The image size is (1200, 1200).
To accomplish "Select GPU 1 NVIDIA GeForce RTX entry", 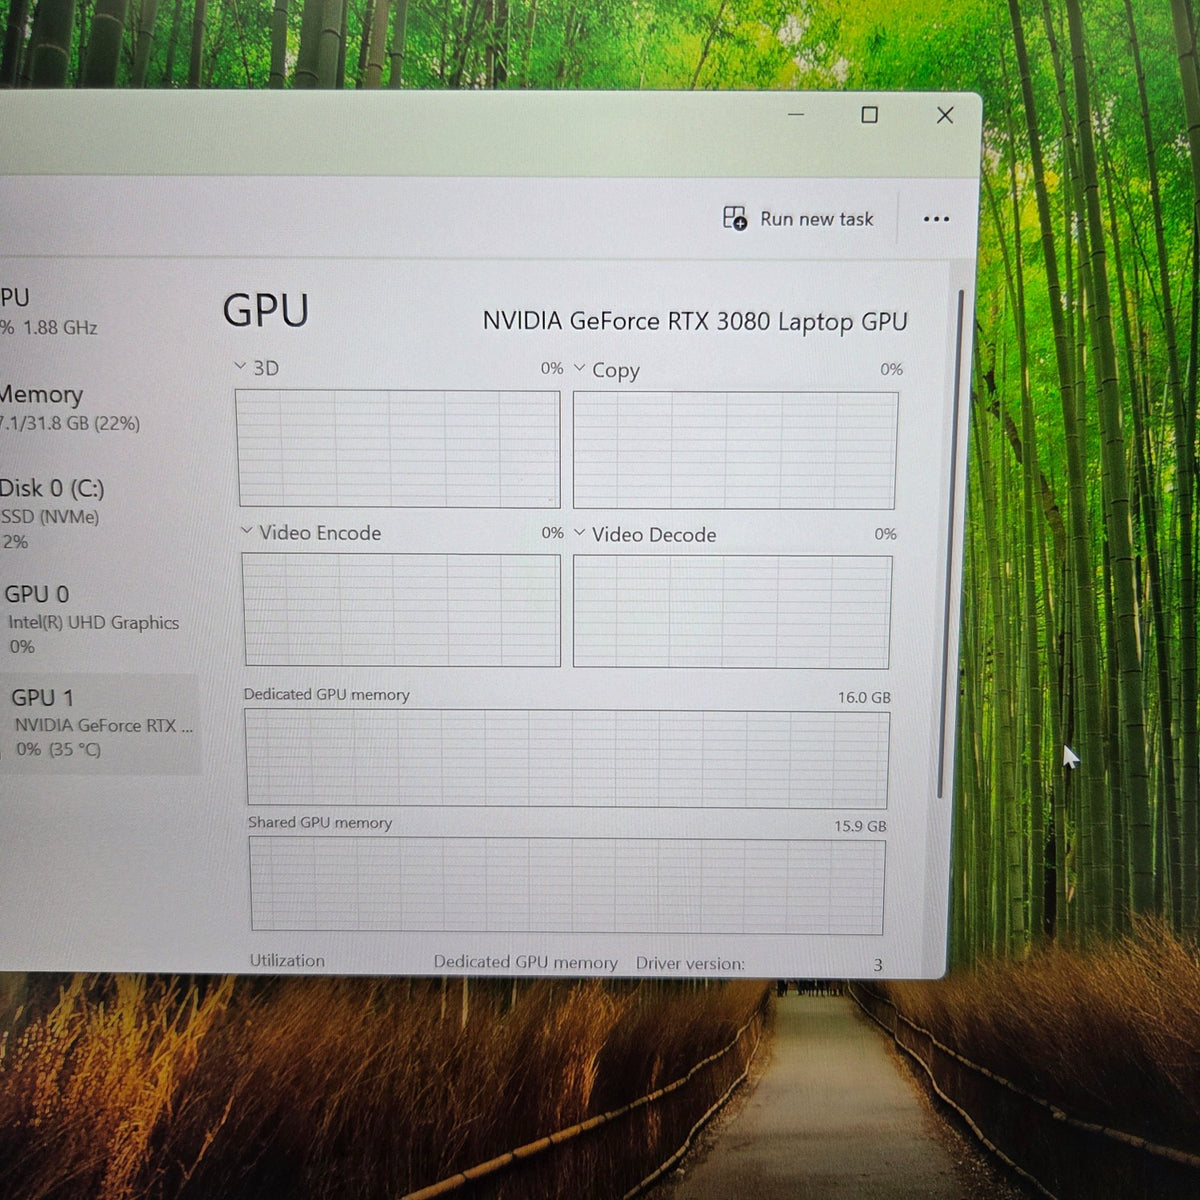I will 100,723.
